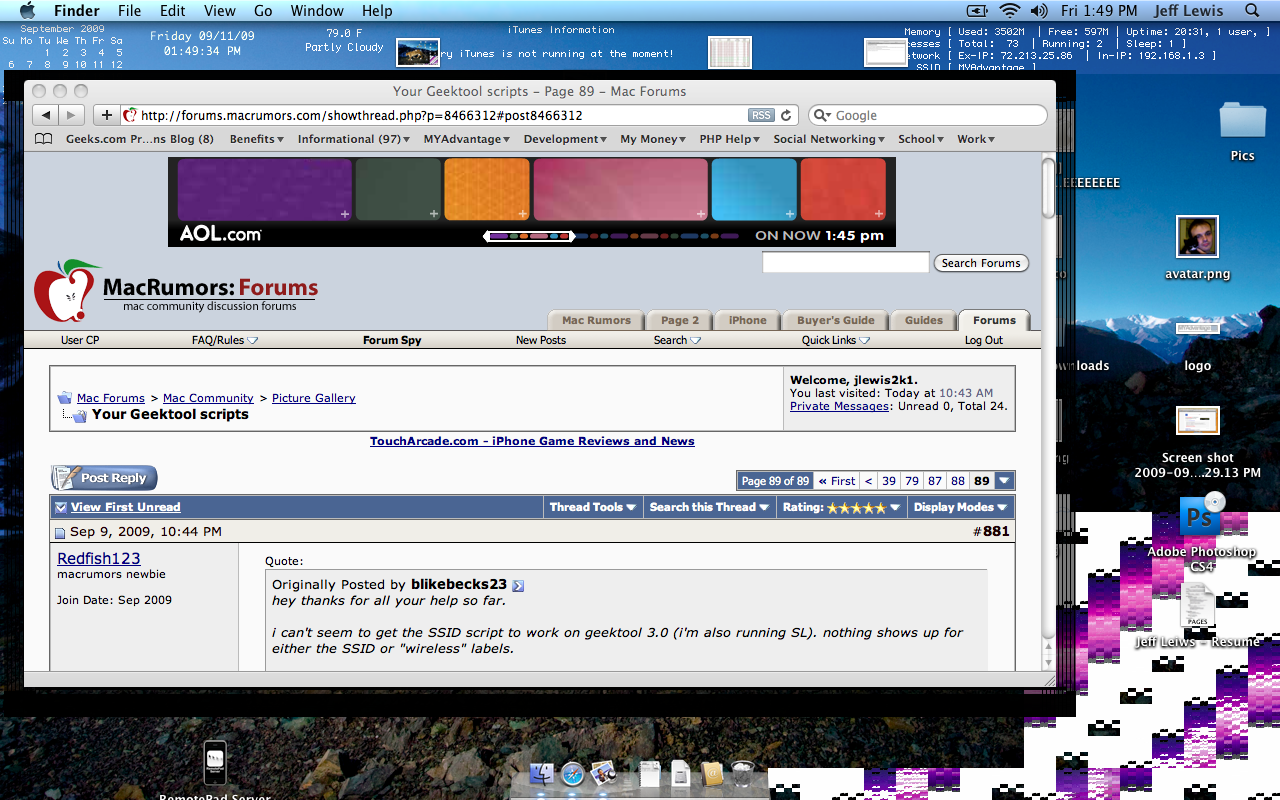The width and height of the screenshot is (1280, 800).
Task: Switch to the Buyer's Guide tab
Action: (x=836, y=320)
